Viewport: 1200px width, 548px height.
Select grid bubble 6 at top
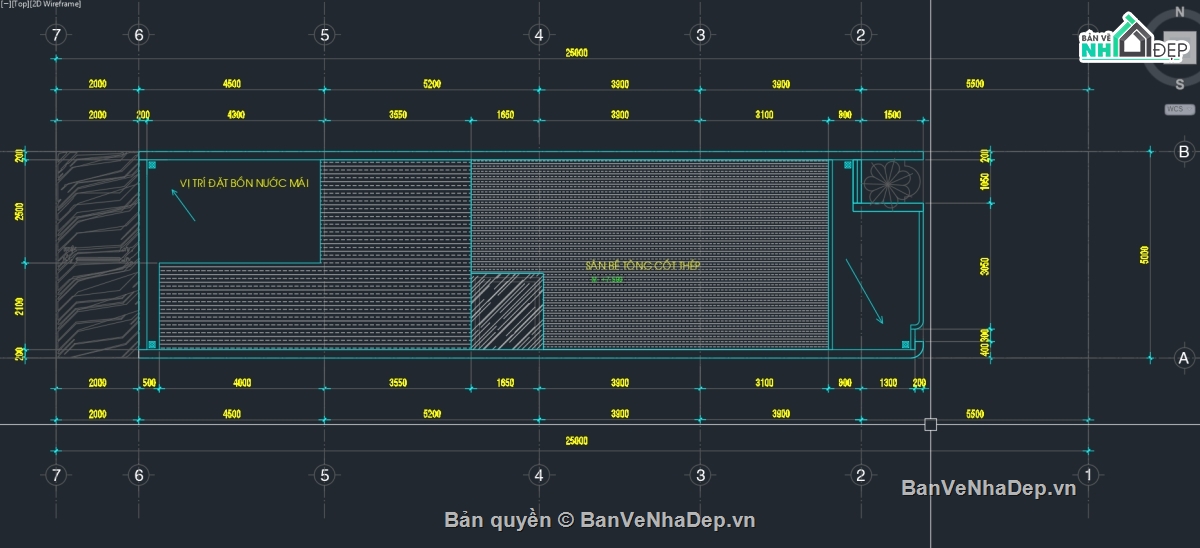click(x=139, y=35)
